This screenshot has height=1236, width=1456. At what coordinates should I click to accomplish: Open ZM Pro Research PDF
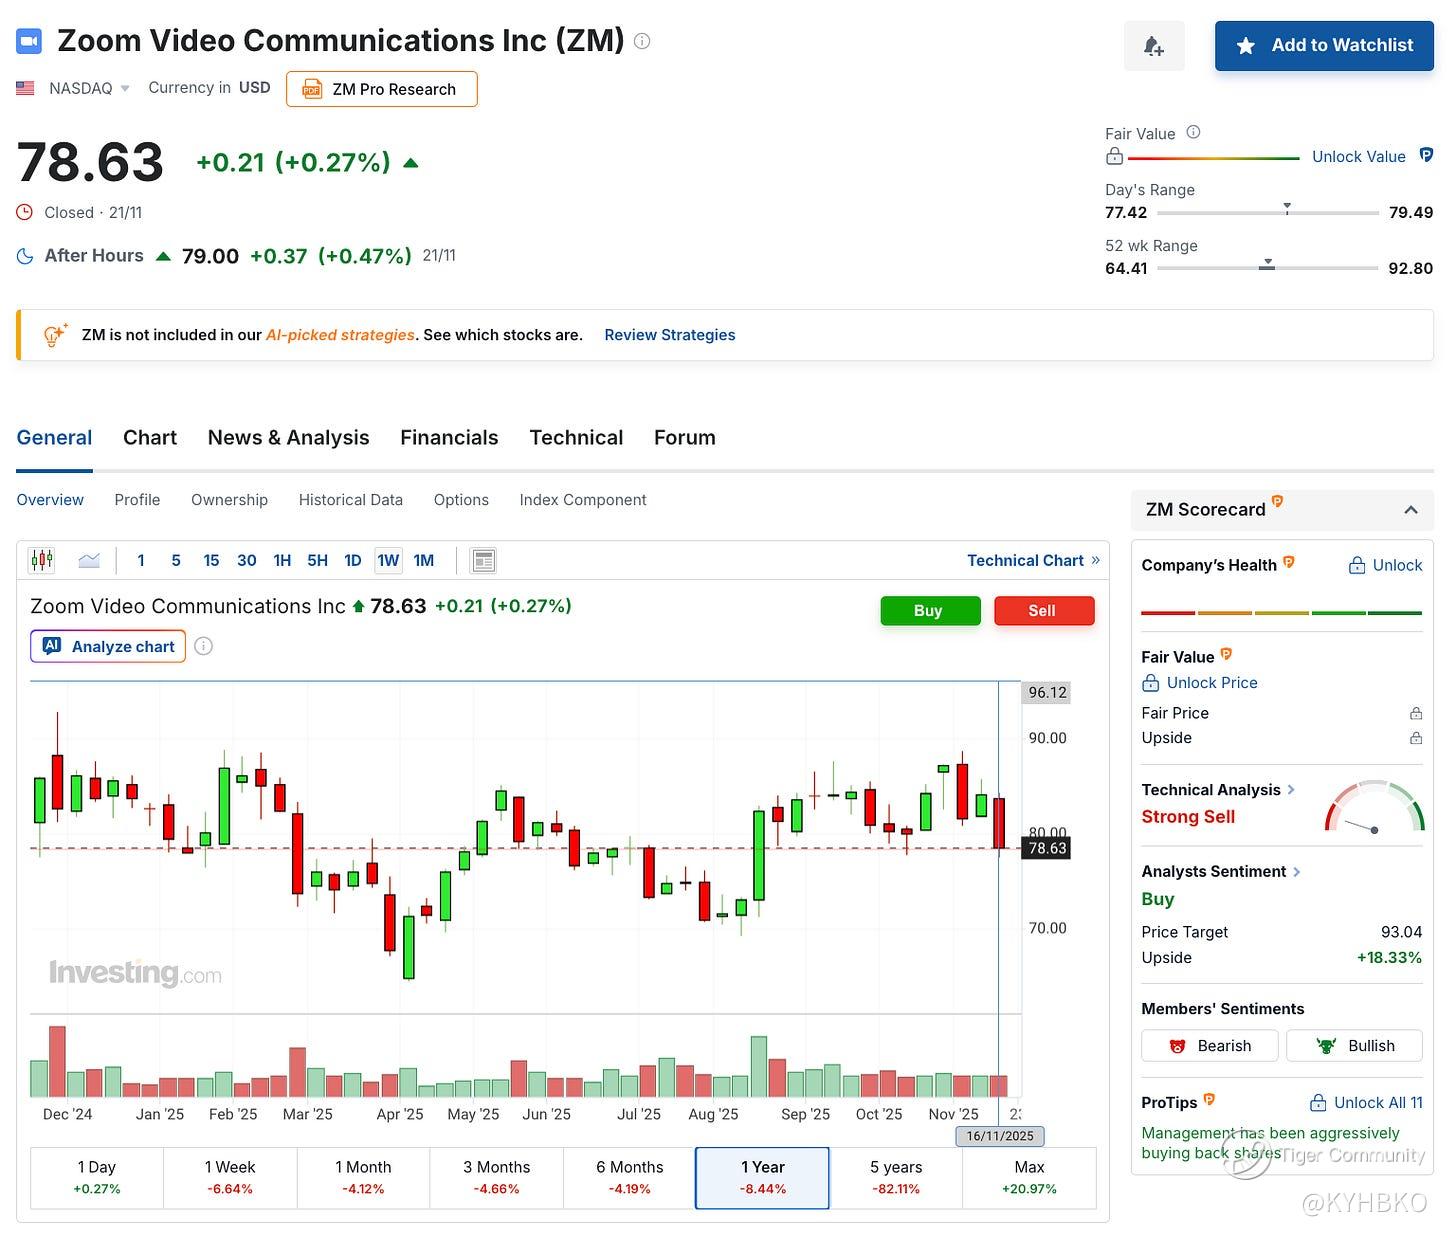pyautogui.click(x=381, y=89)
